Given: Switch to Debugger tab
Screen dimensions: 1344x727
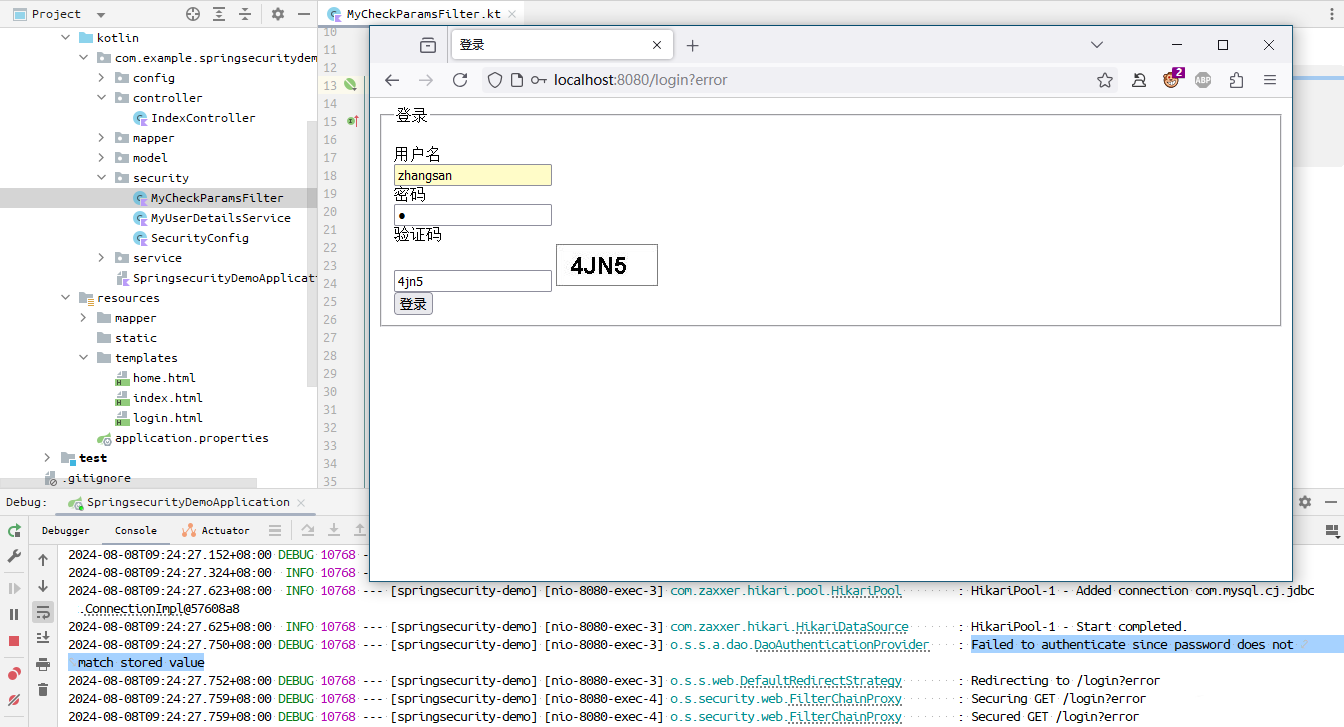Looking at the screenshot, I should [x=66, y=531].
